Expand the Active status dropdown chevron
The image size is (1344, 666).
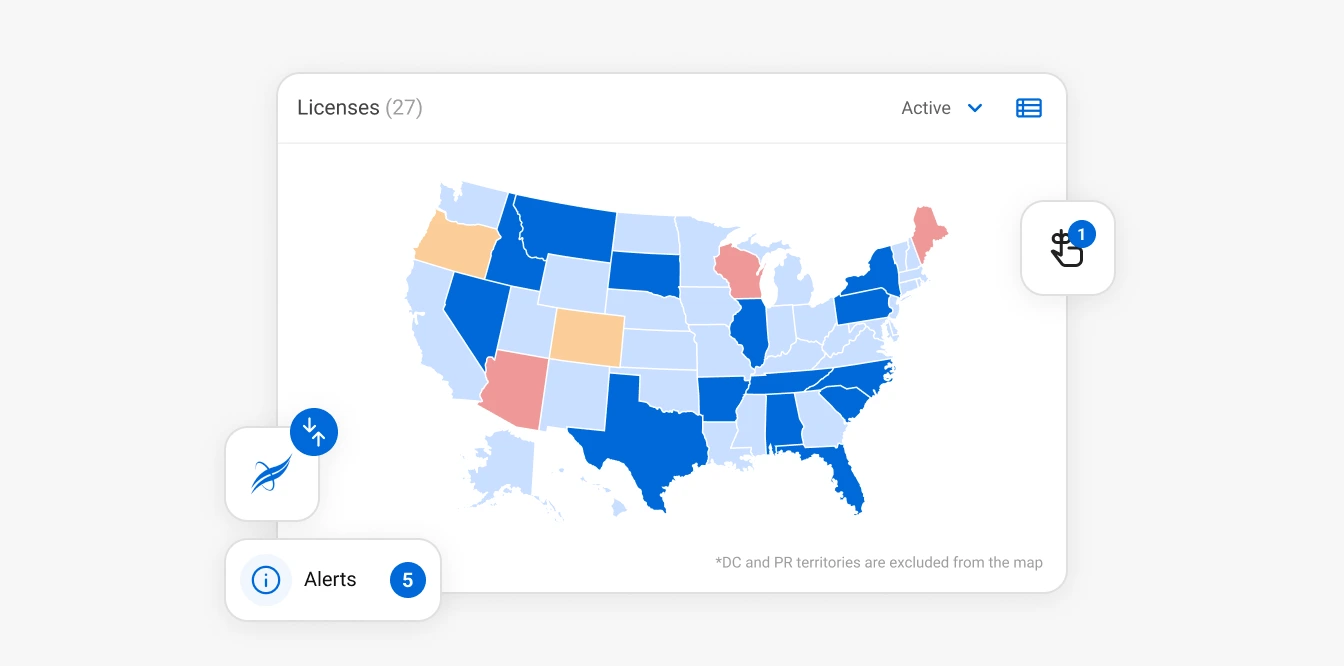tap(975, 108)
